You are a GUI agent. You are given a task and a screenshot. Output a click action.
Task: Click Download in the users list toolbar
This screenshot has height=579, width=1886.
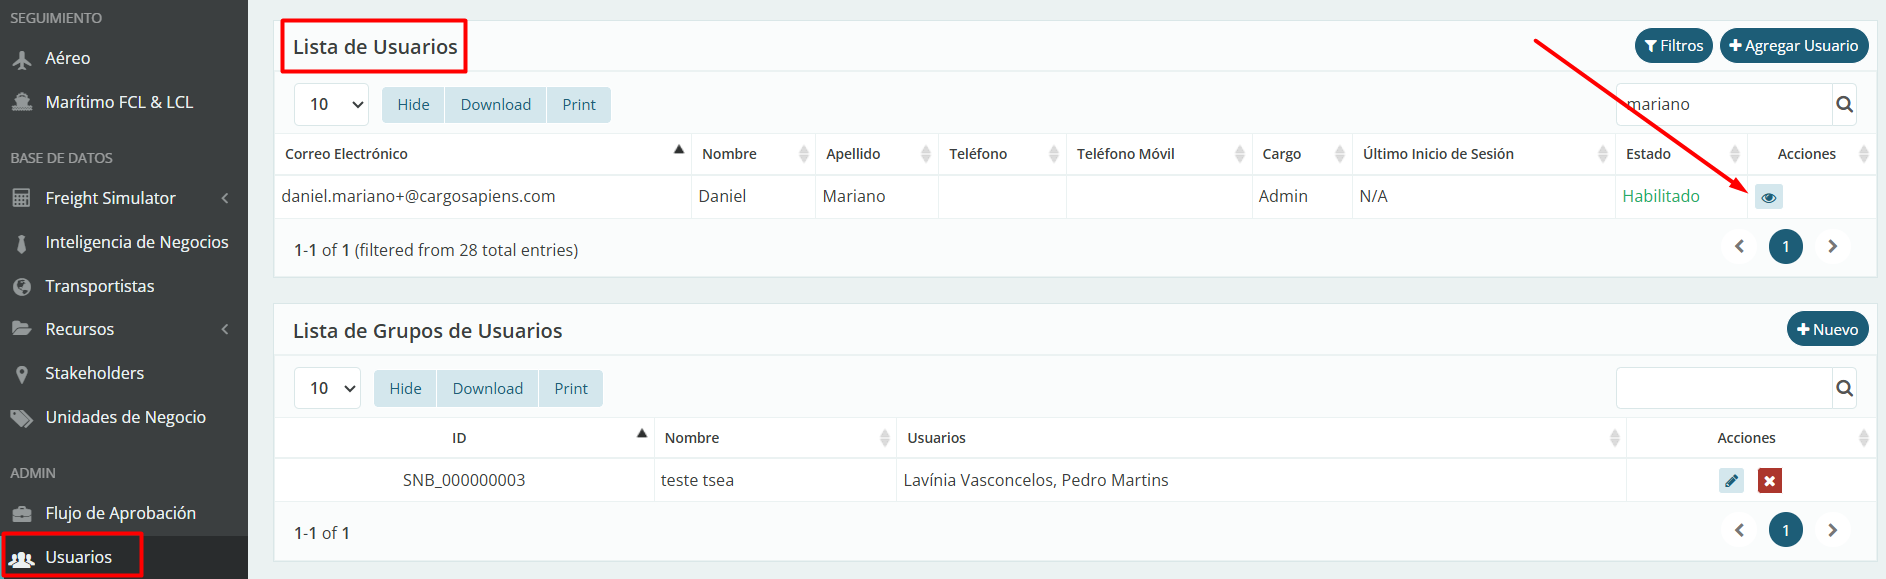pyautogui.click(x=495, y=105)
